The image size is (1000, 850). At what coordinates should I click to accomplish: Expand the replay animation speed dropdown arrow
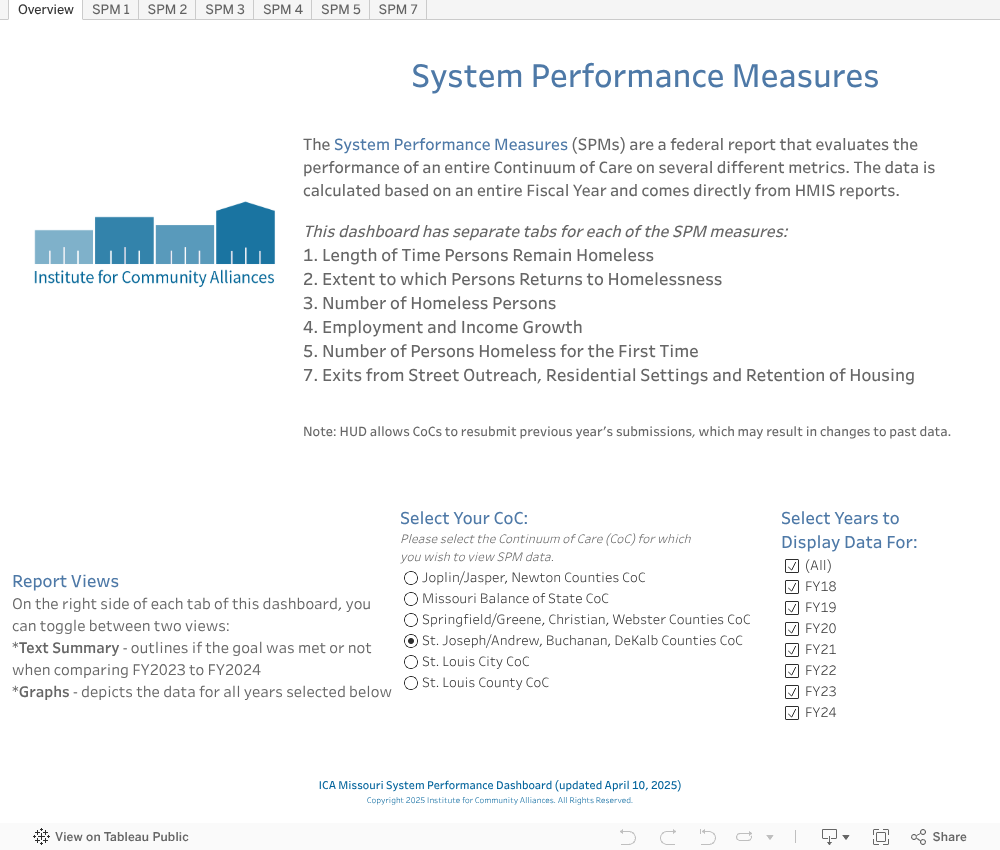(770, 837)
